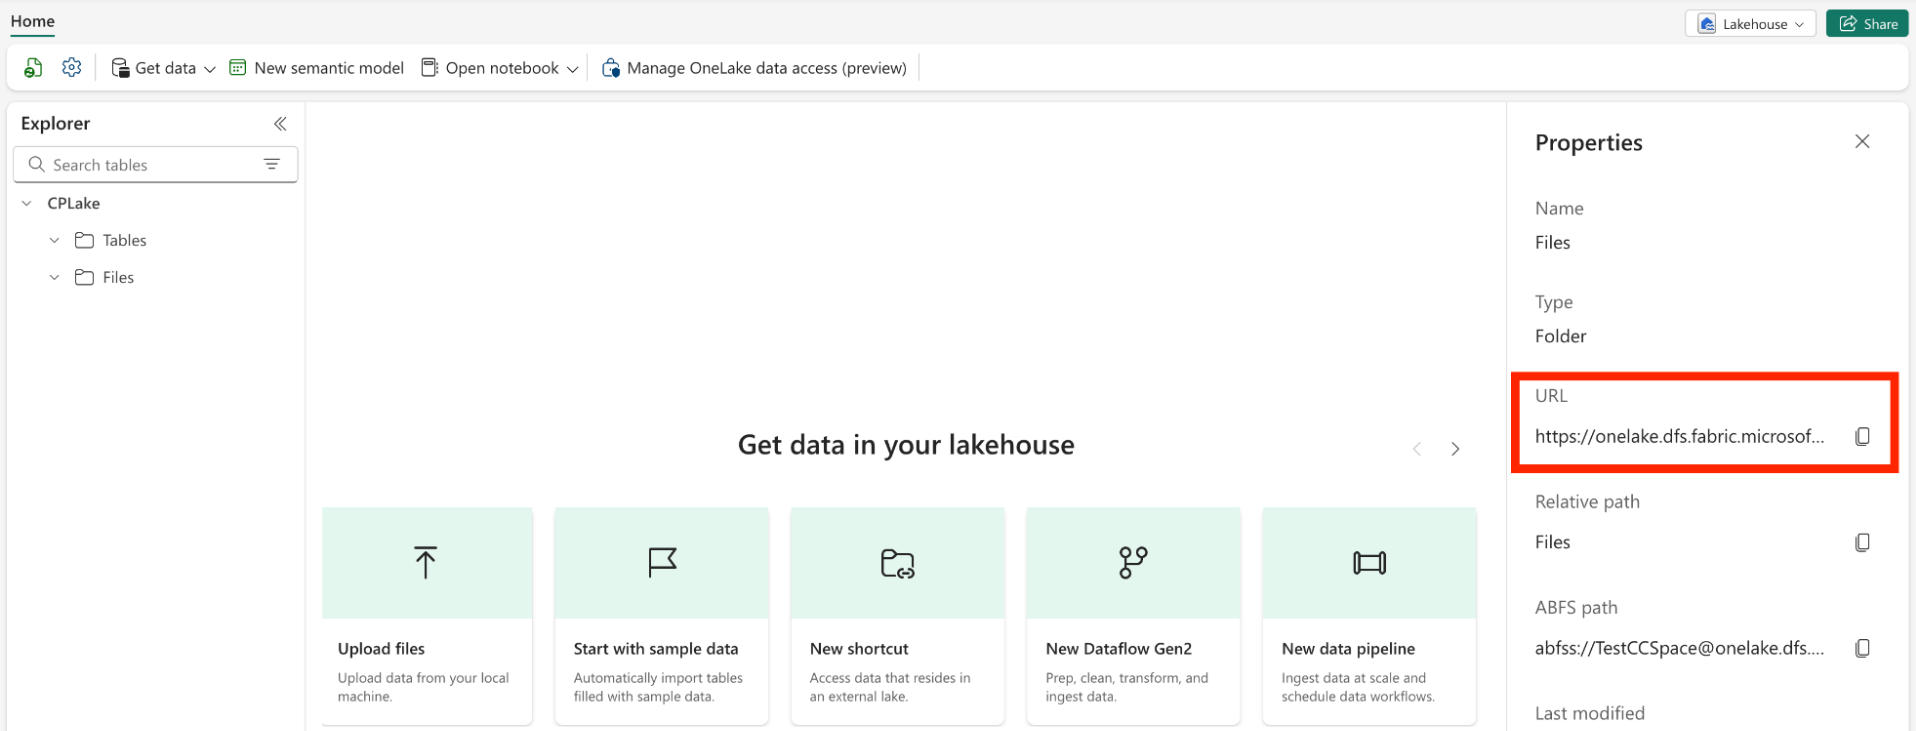Click the onelake.dfs.fabric URL text

coord(1679,436)
